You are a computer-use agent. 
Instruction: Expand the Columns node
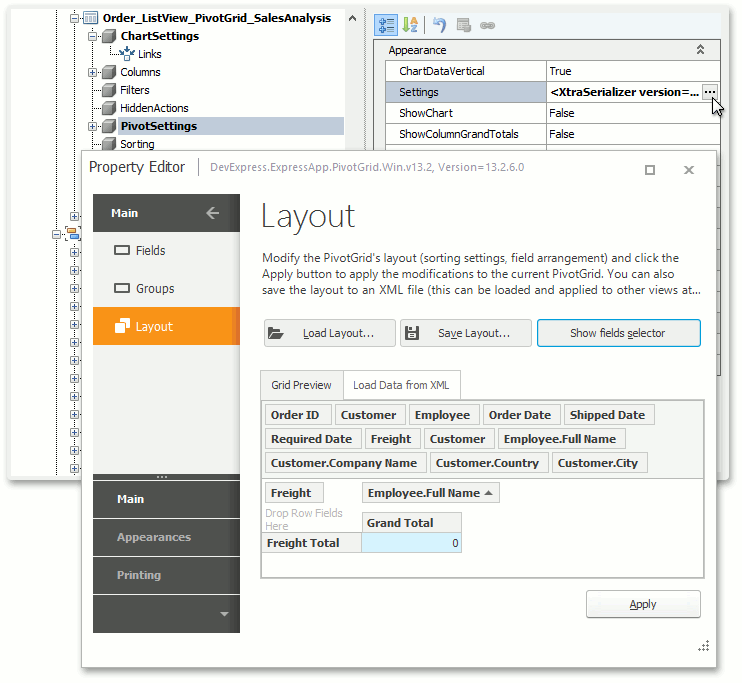coord(92,72)
